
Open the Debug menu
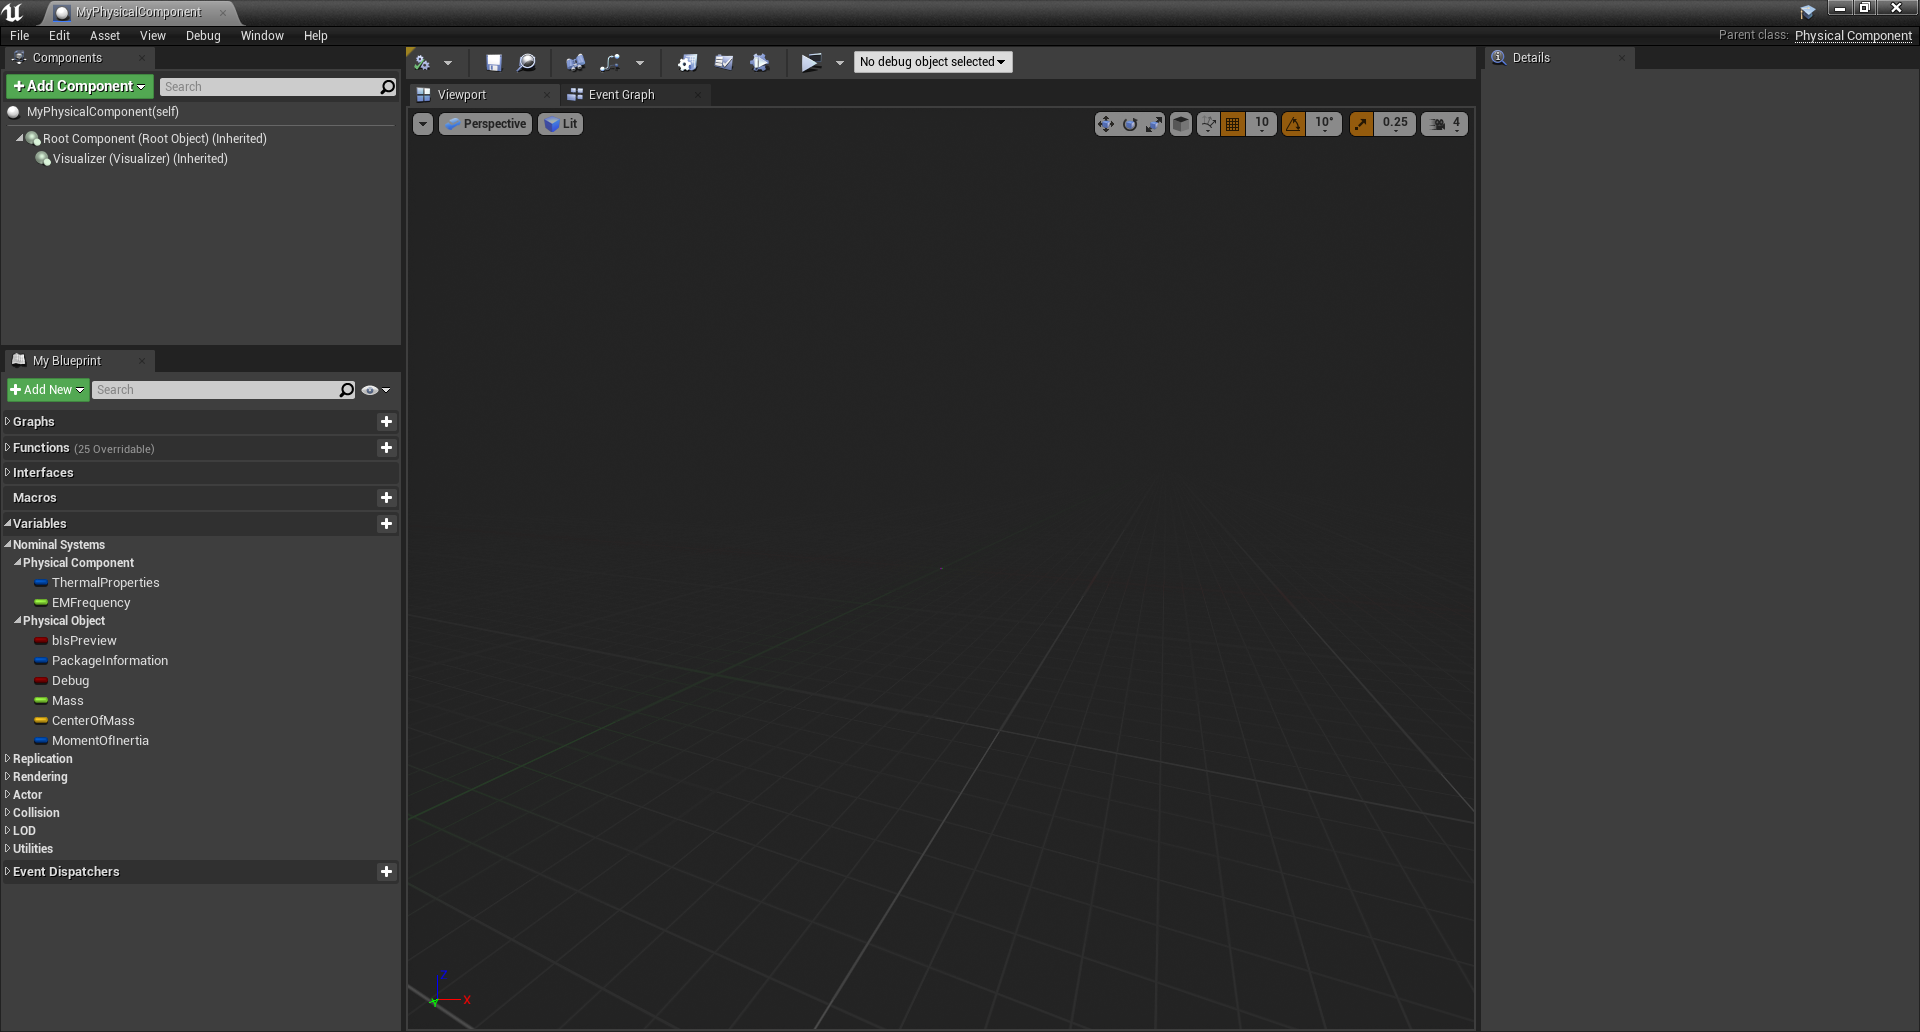[x=203, y=36]
